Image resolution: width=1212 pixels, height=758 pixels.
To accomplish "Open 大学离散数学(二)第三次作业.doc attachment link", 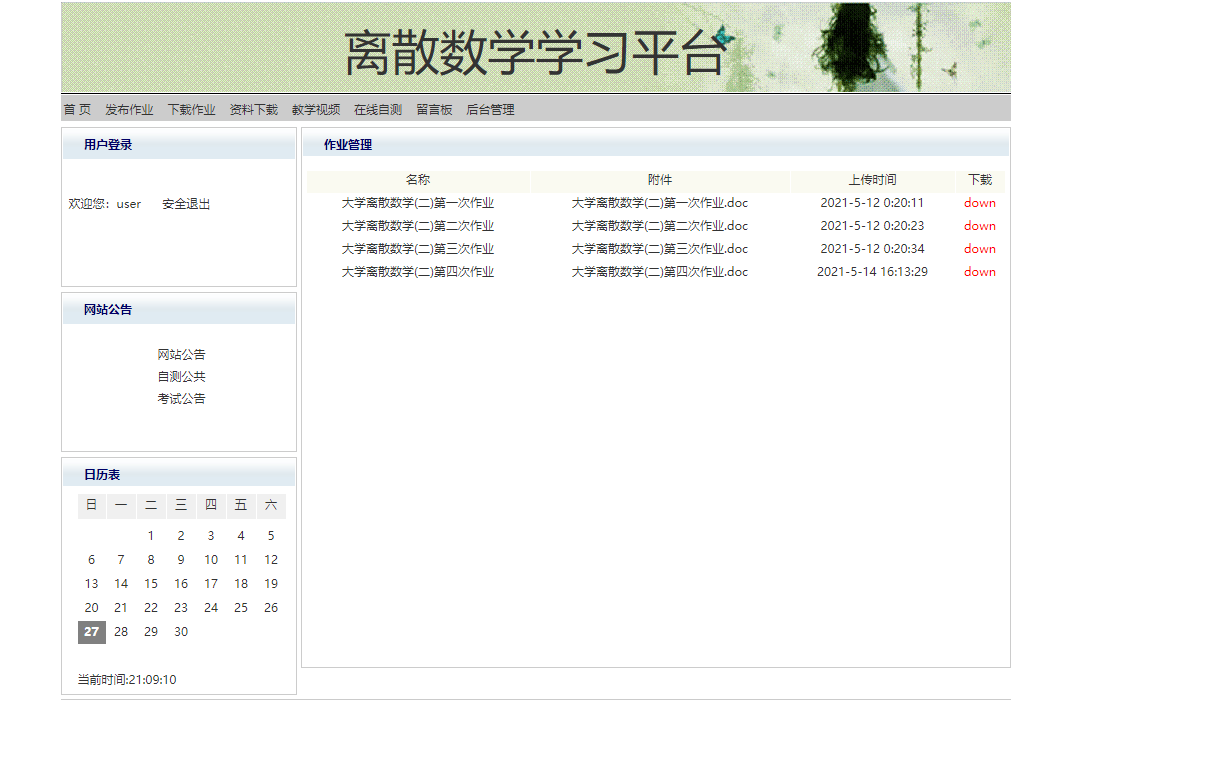I will pos(659,248).
